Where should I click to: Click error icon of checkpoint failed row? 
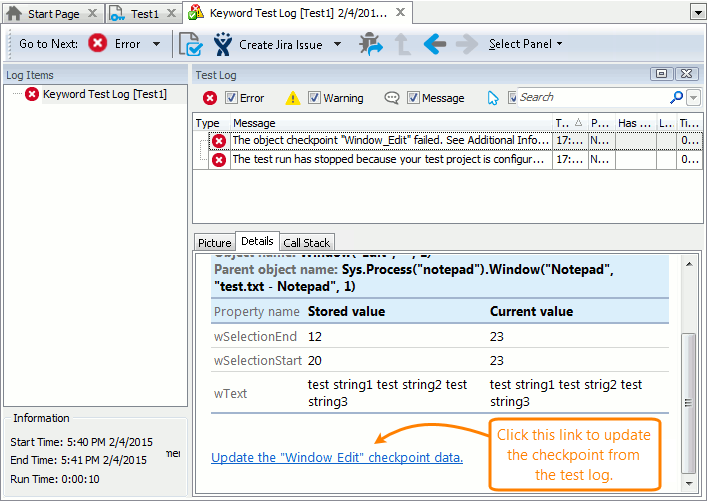point(219,141)
